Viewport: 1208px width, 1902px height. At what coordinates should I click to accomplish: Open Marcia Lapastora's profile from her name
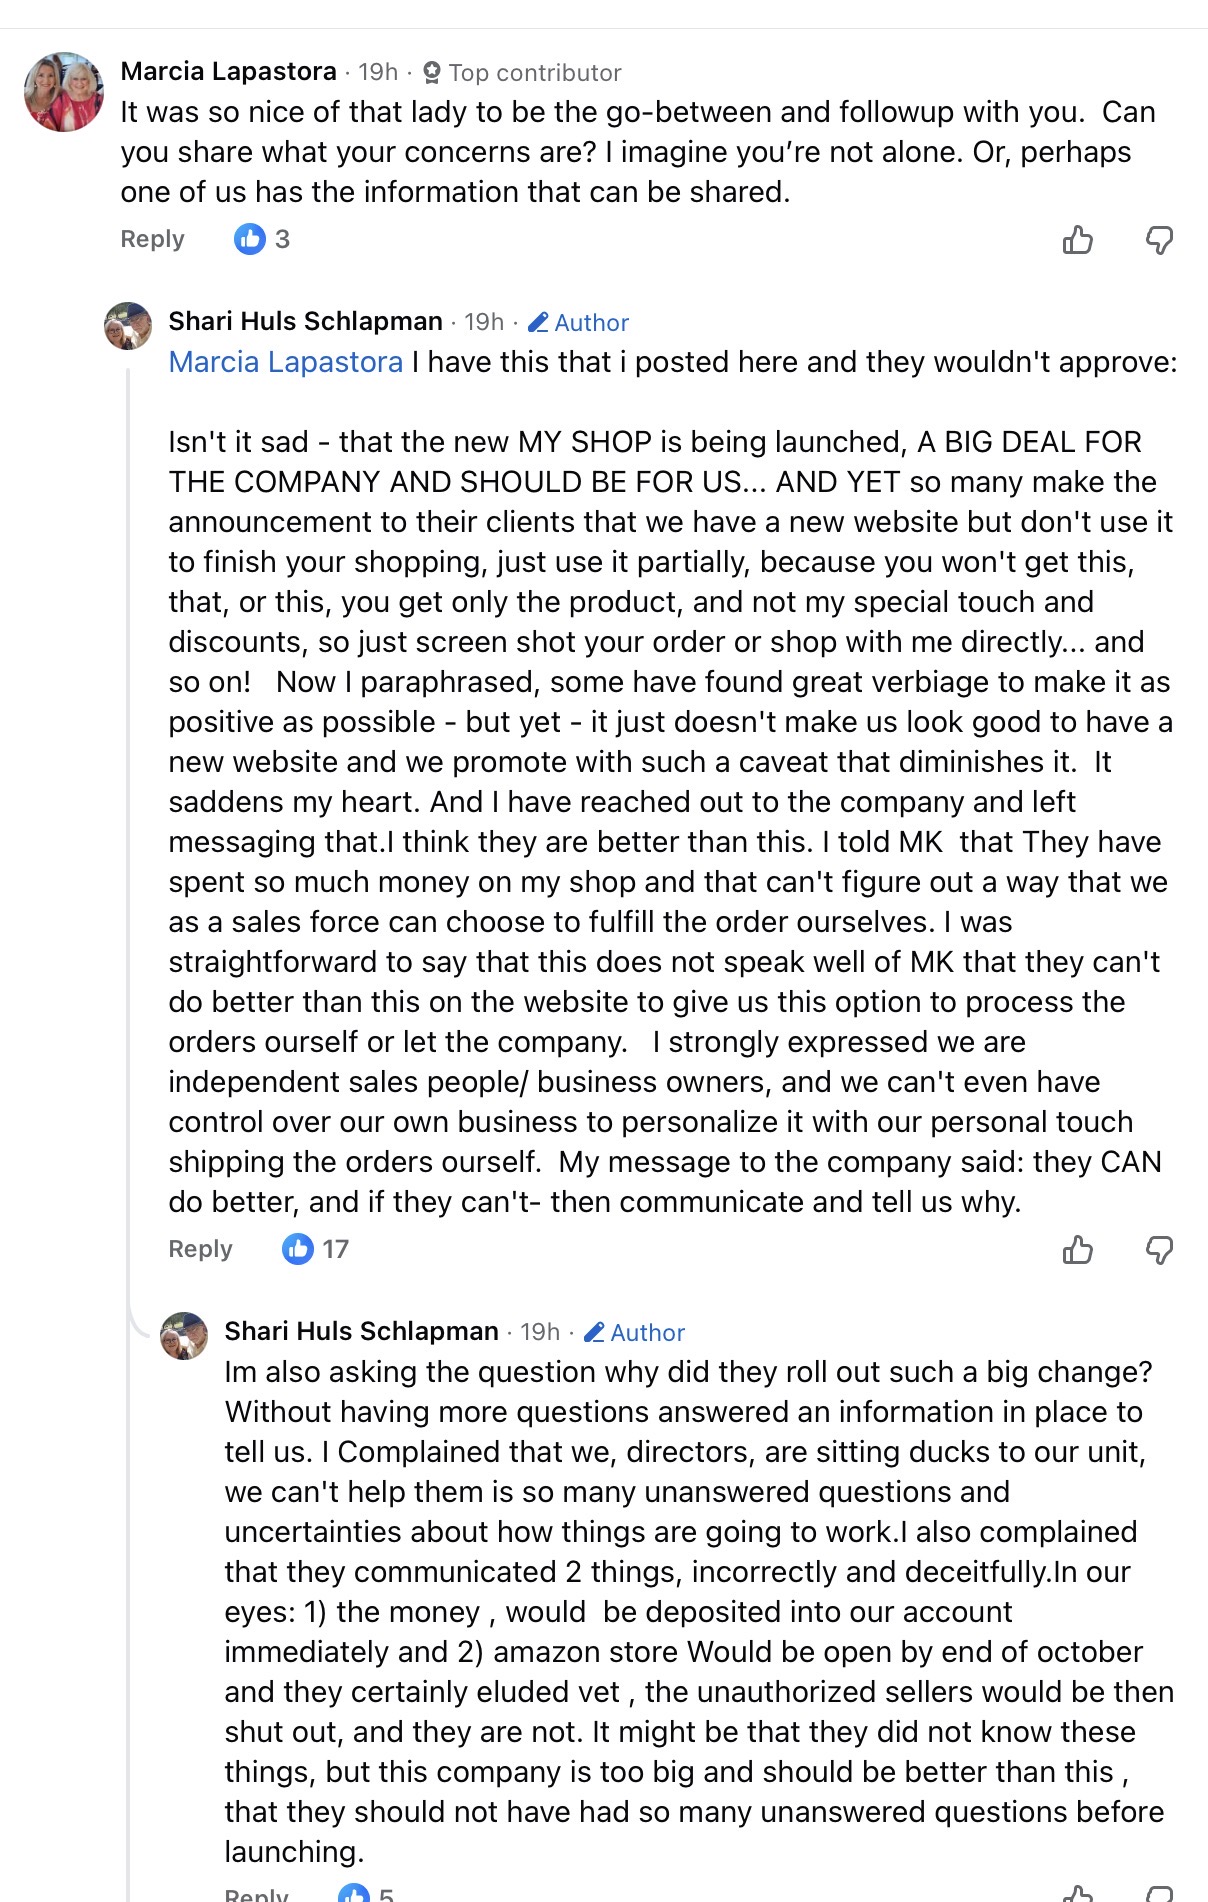(x=228, y=72)
